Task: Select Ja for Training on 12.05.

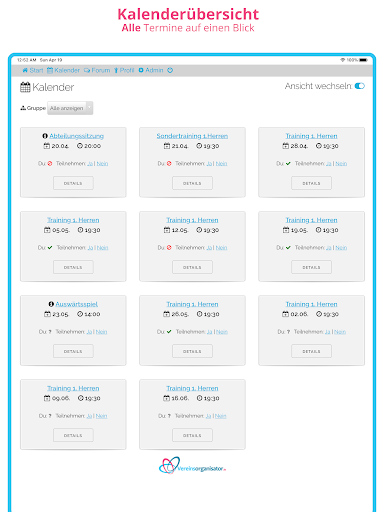Action: [x=209, y=248]
